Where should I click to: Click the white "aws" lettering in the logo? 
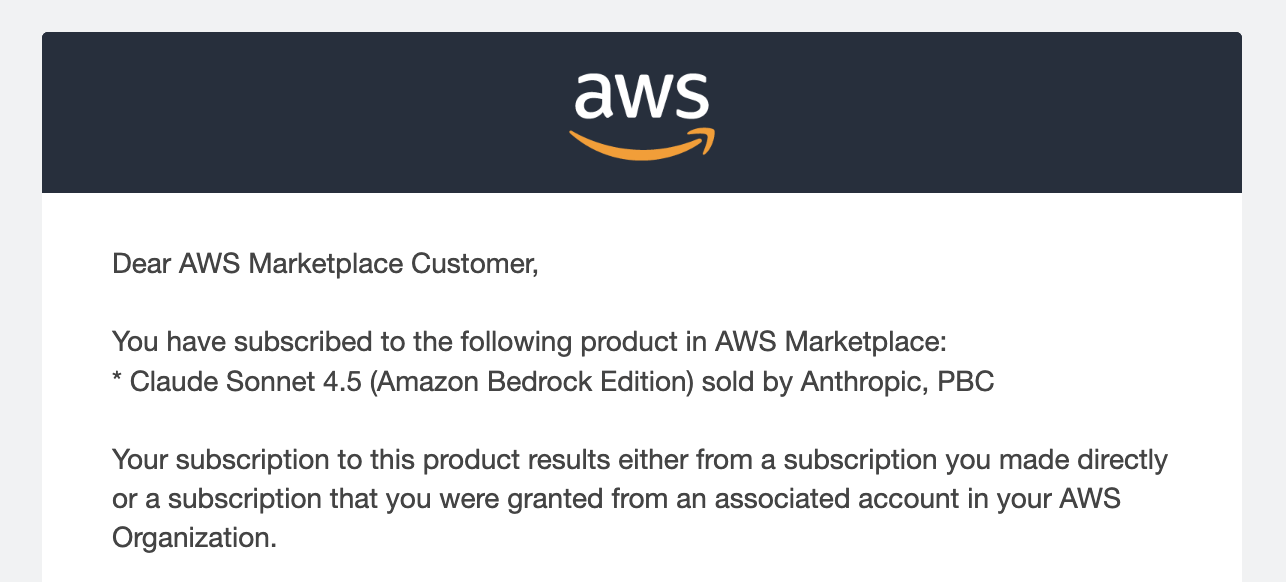tap(642, 95)
